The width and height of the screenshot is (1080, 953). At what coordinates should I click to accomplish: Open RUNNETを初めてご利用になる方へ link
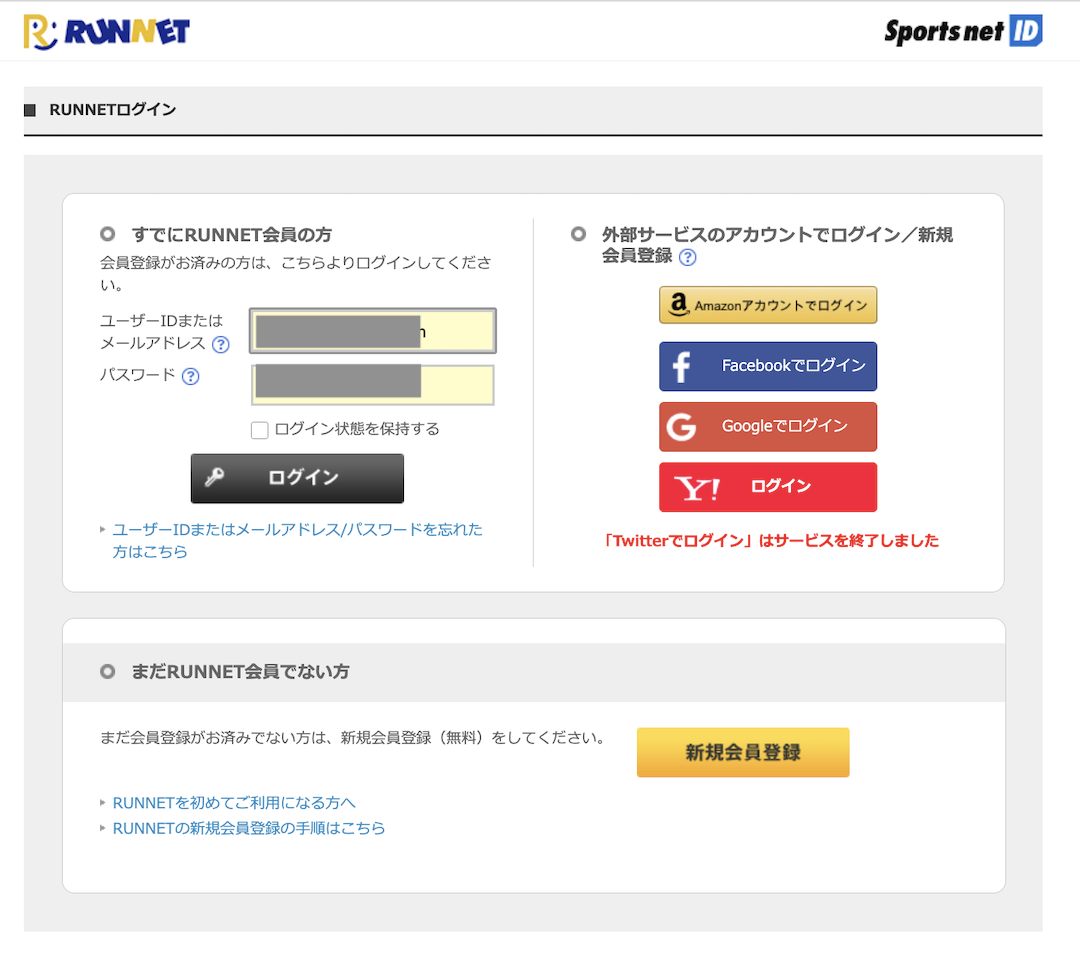click(x=234, y=803)
